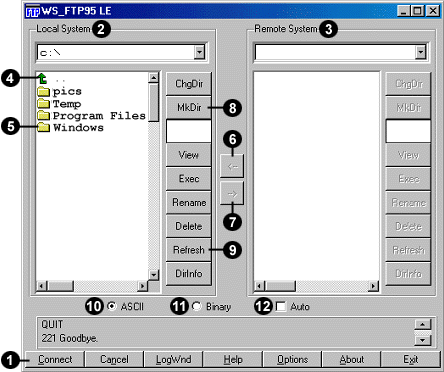Open the local drive c:\ dropdown

[199, 52]
